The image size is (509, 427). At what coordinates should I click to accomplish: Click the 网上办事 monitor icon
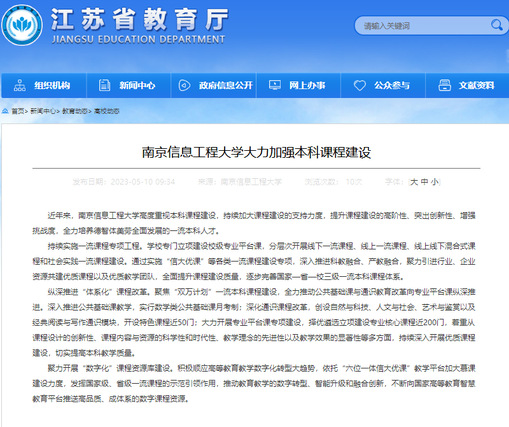pos(275,85)
